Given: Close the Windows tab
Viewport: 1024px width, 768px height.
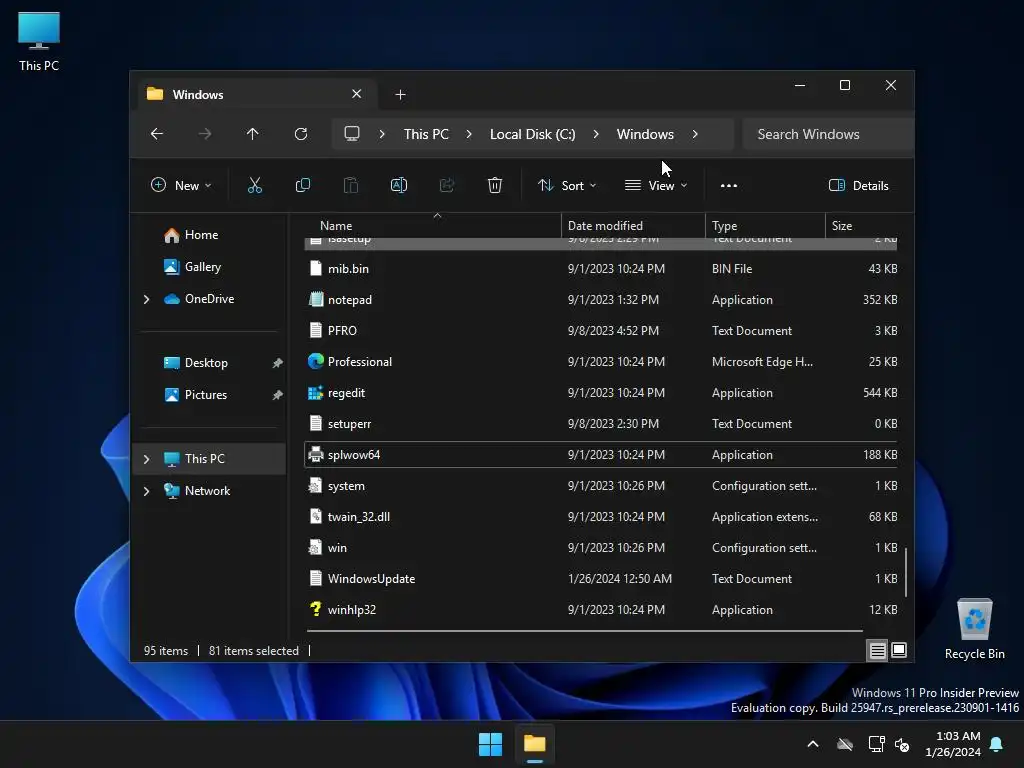Looking at the screenshot, I should (x=357, y=94).
